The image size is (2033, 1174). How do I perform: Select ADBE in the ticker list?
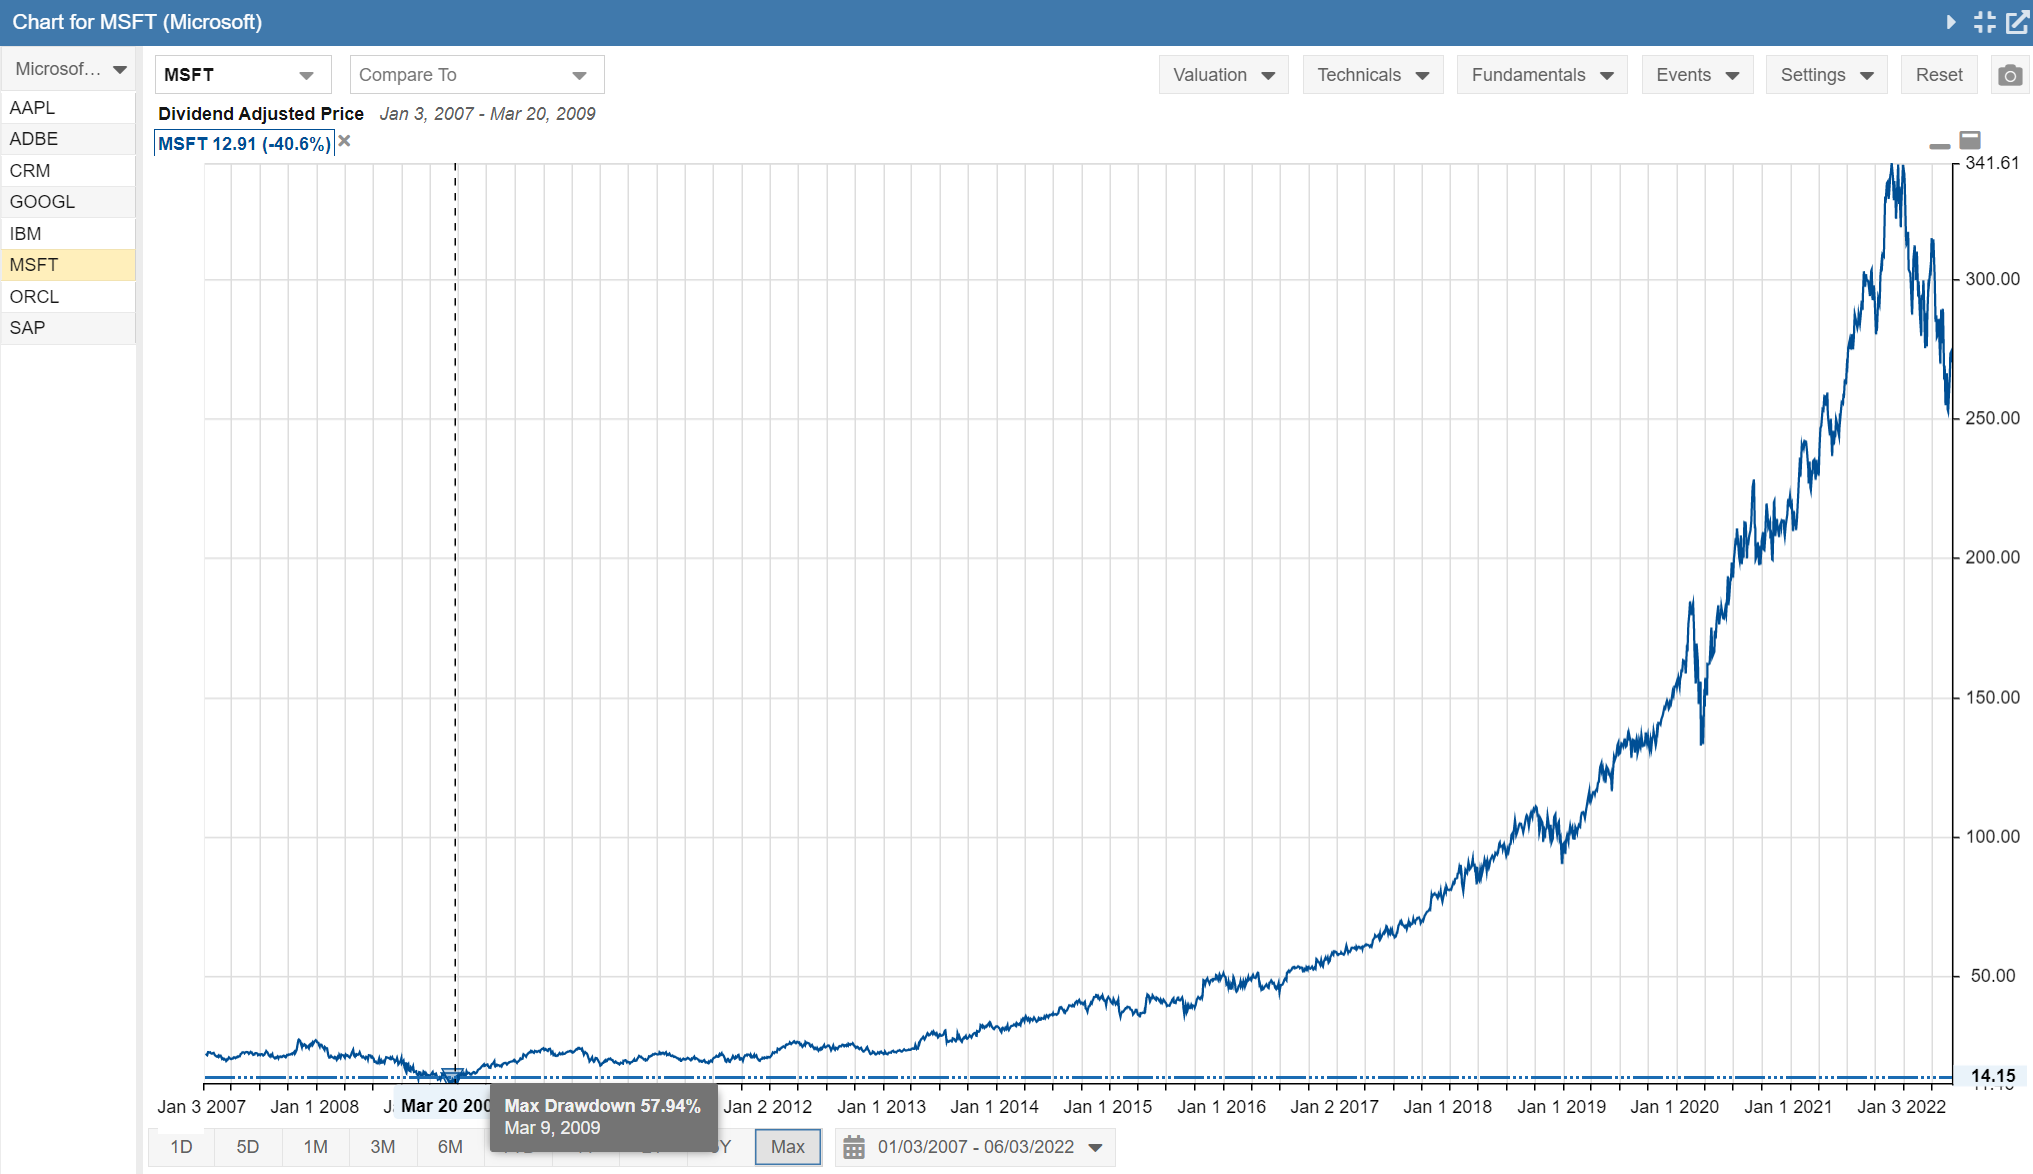[x=68, y=139]
